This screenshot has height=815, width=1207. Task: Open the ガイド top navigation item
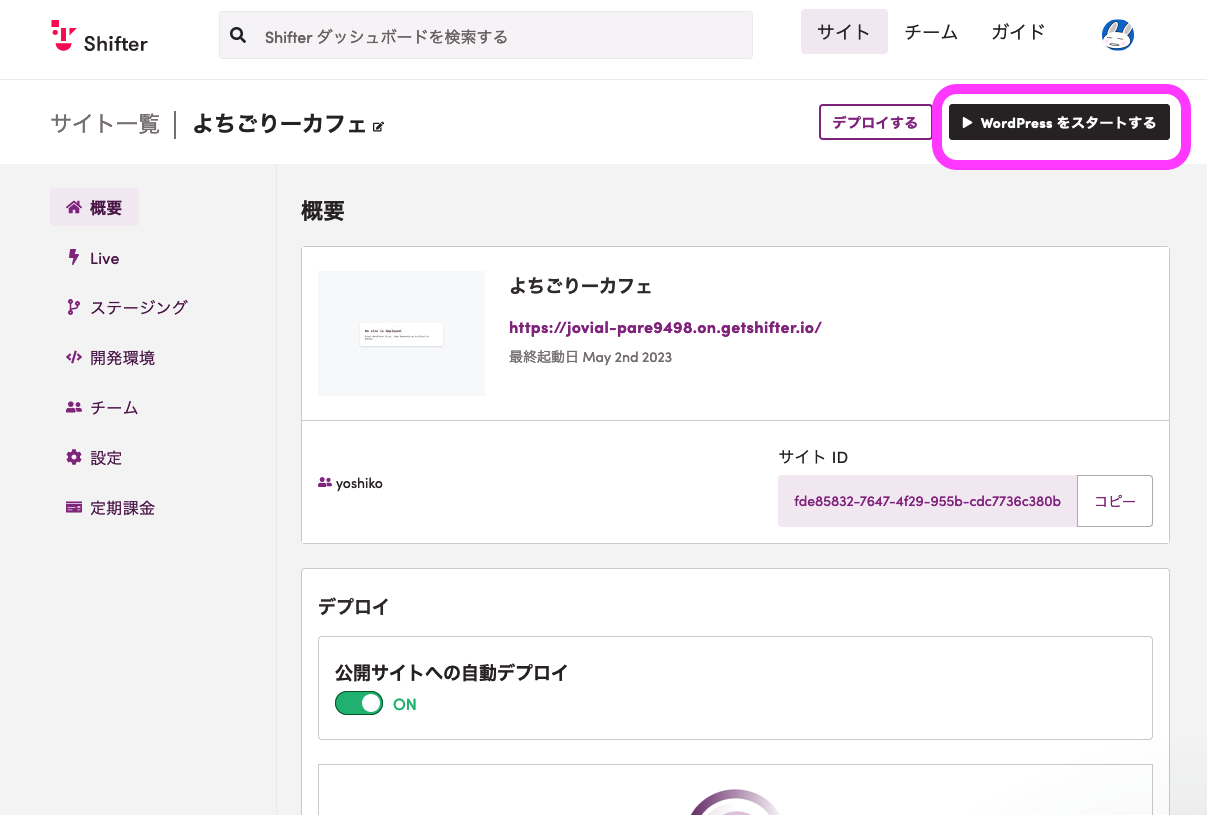coord(1018,32)
